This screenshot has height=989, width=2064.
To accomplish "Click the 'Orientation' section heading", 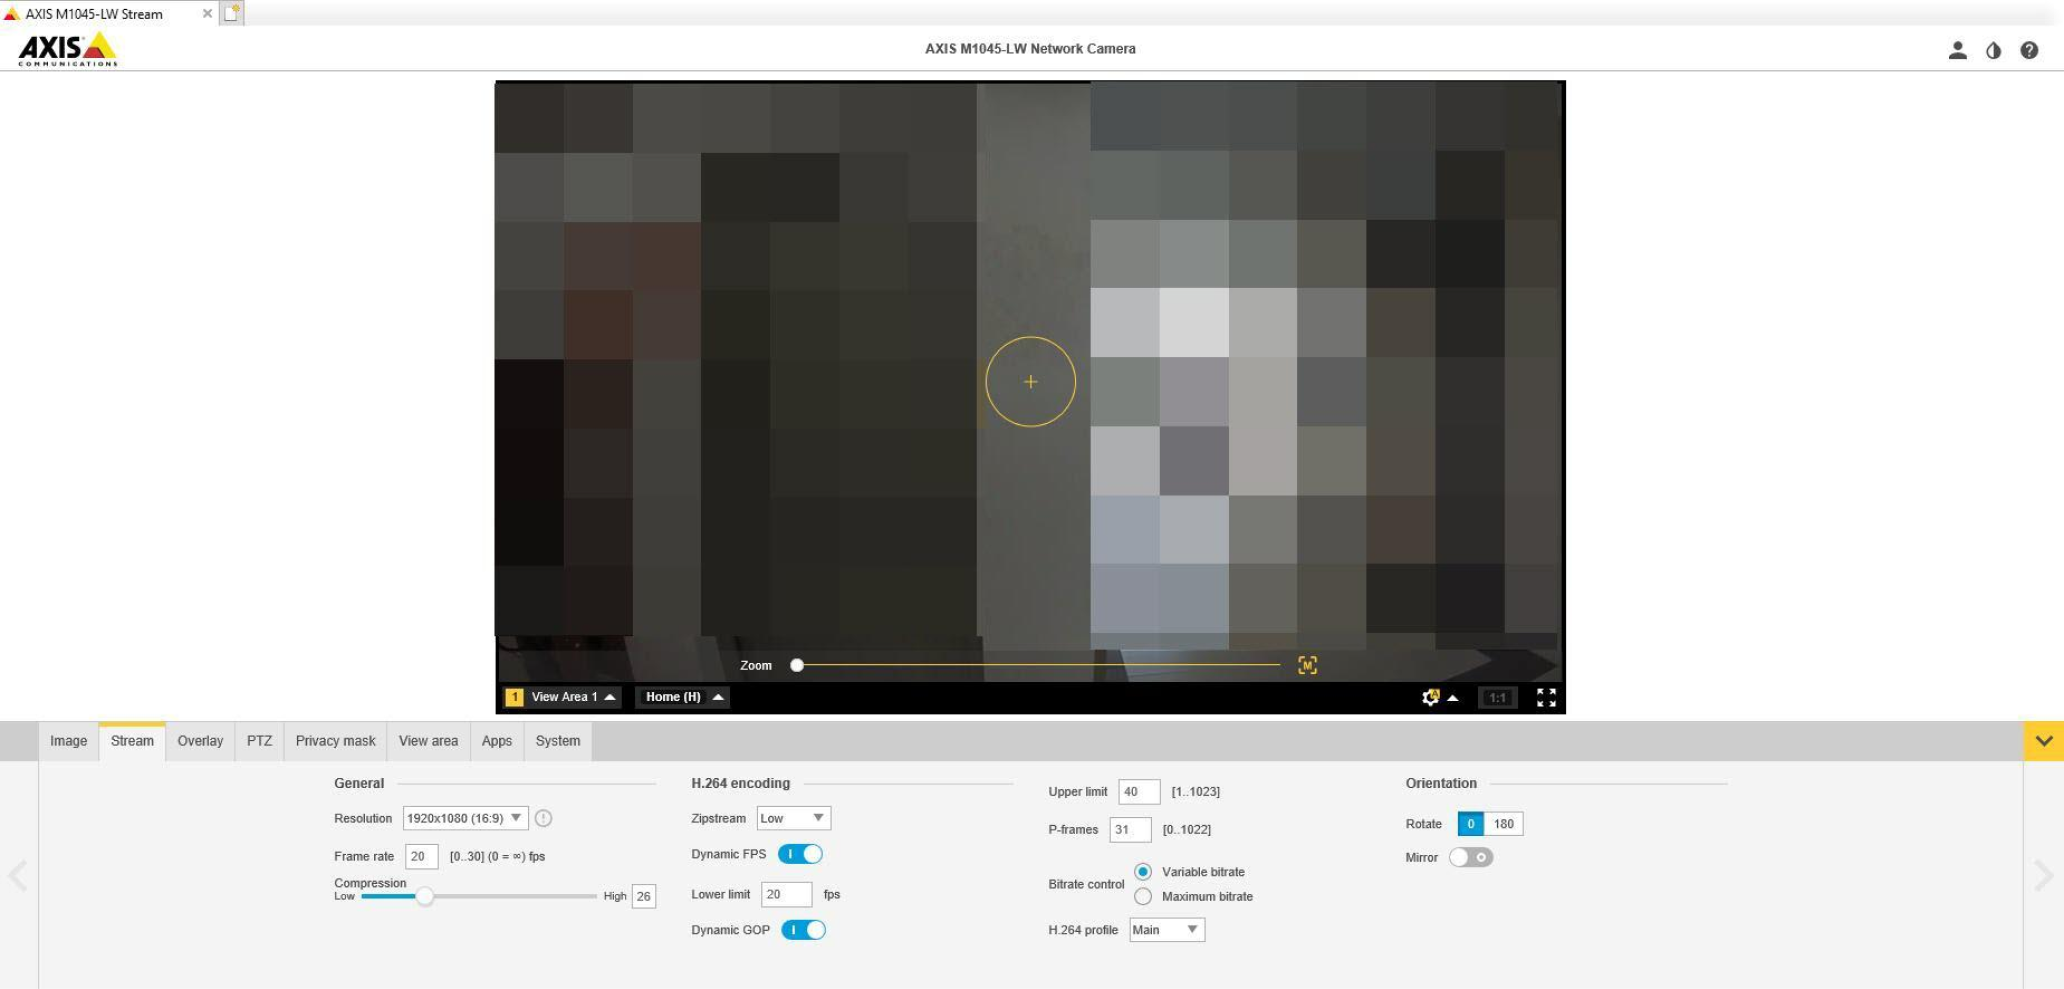I will point(1441,783).
